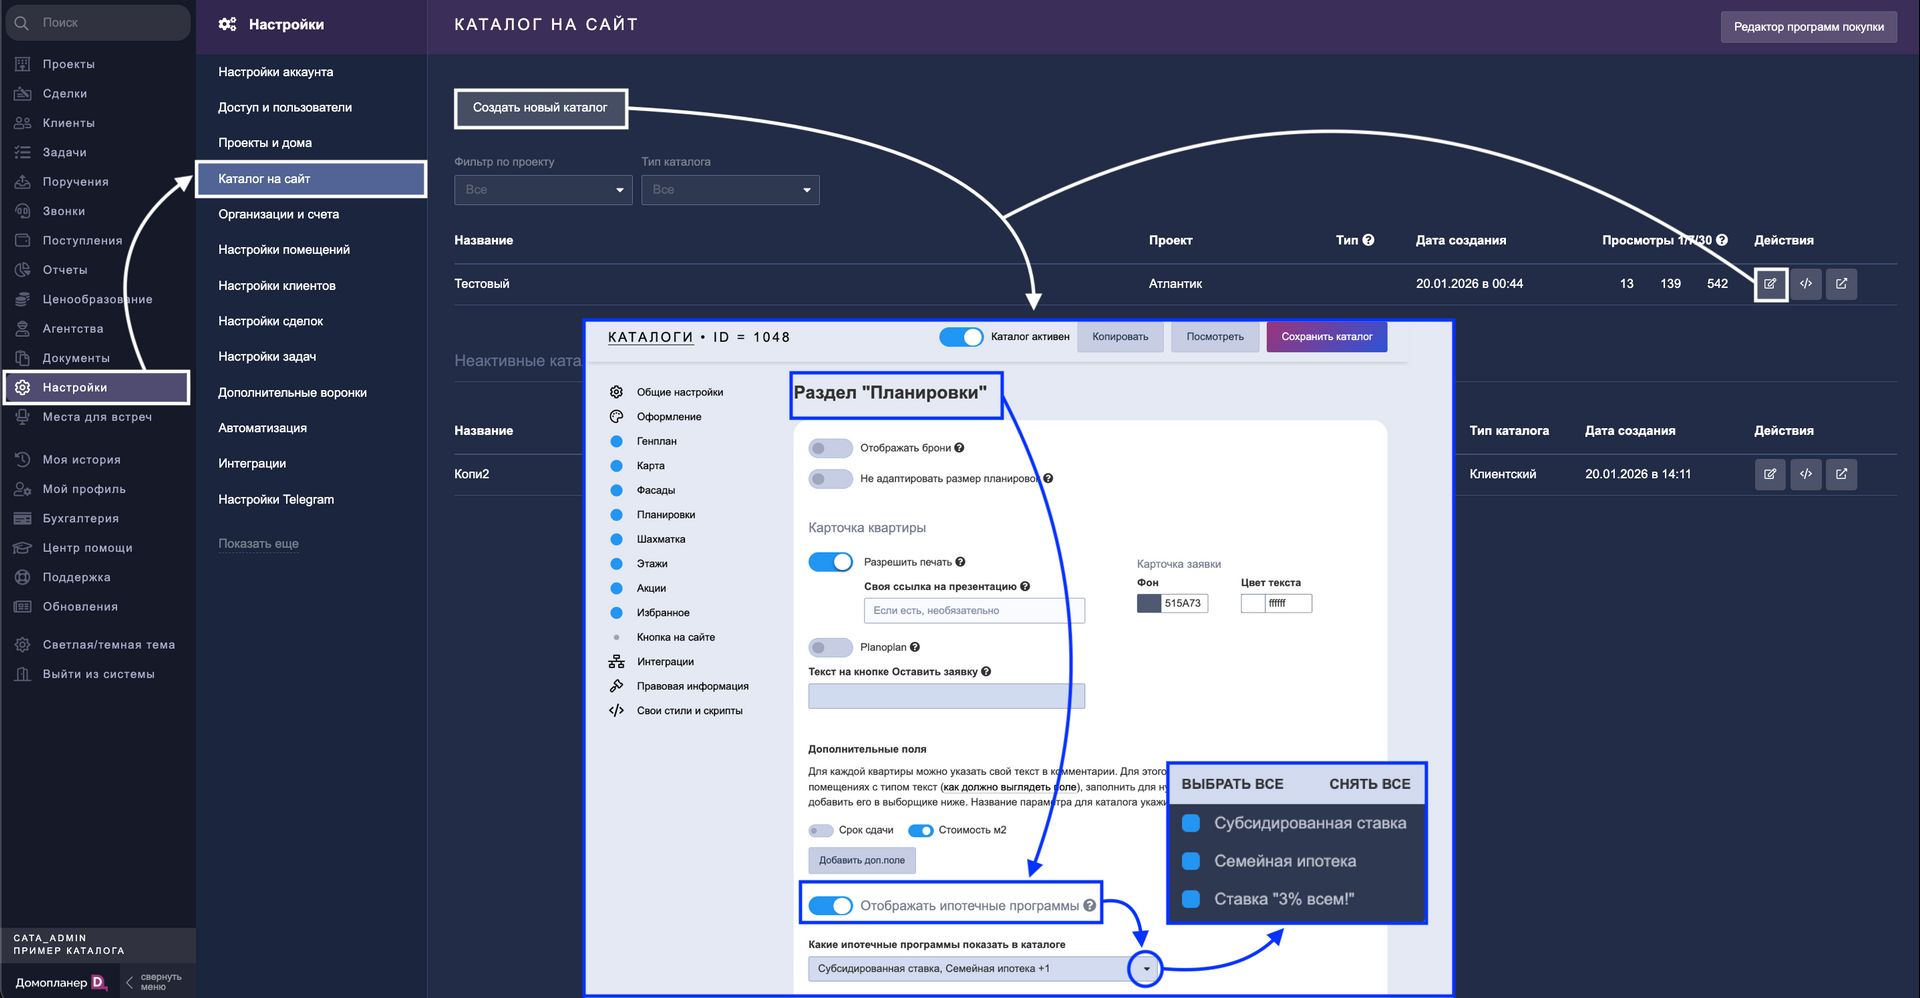
Task: Edit the Копи2 catalog with pencil icon
Action: (x=1770, y=474)
